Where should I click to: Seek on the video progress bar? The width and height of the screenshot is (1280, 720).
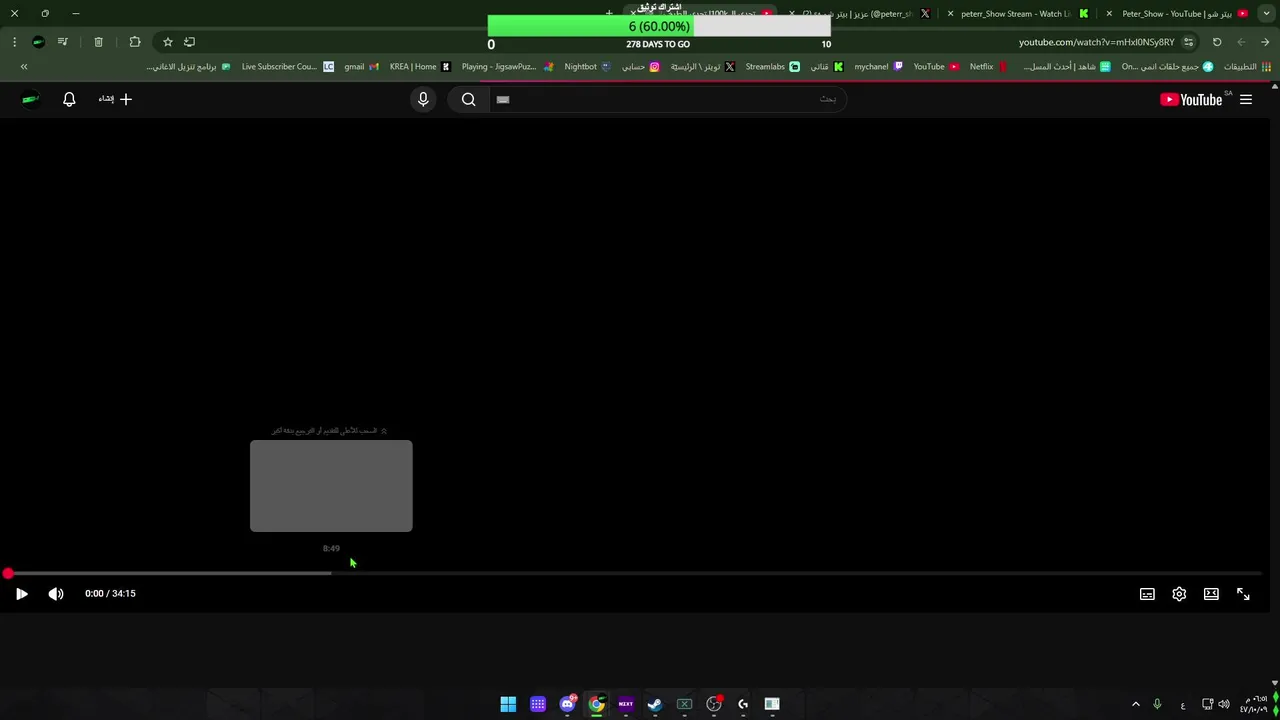[x=636, y=573]
